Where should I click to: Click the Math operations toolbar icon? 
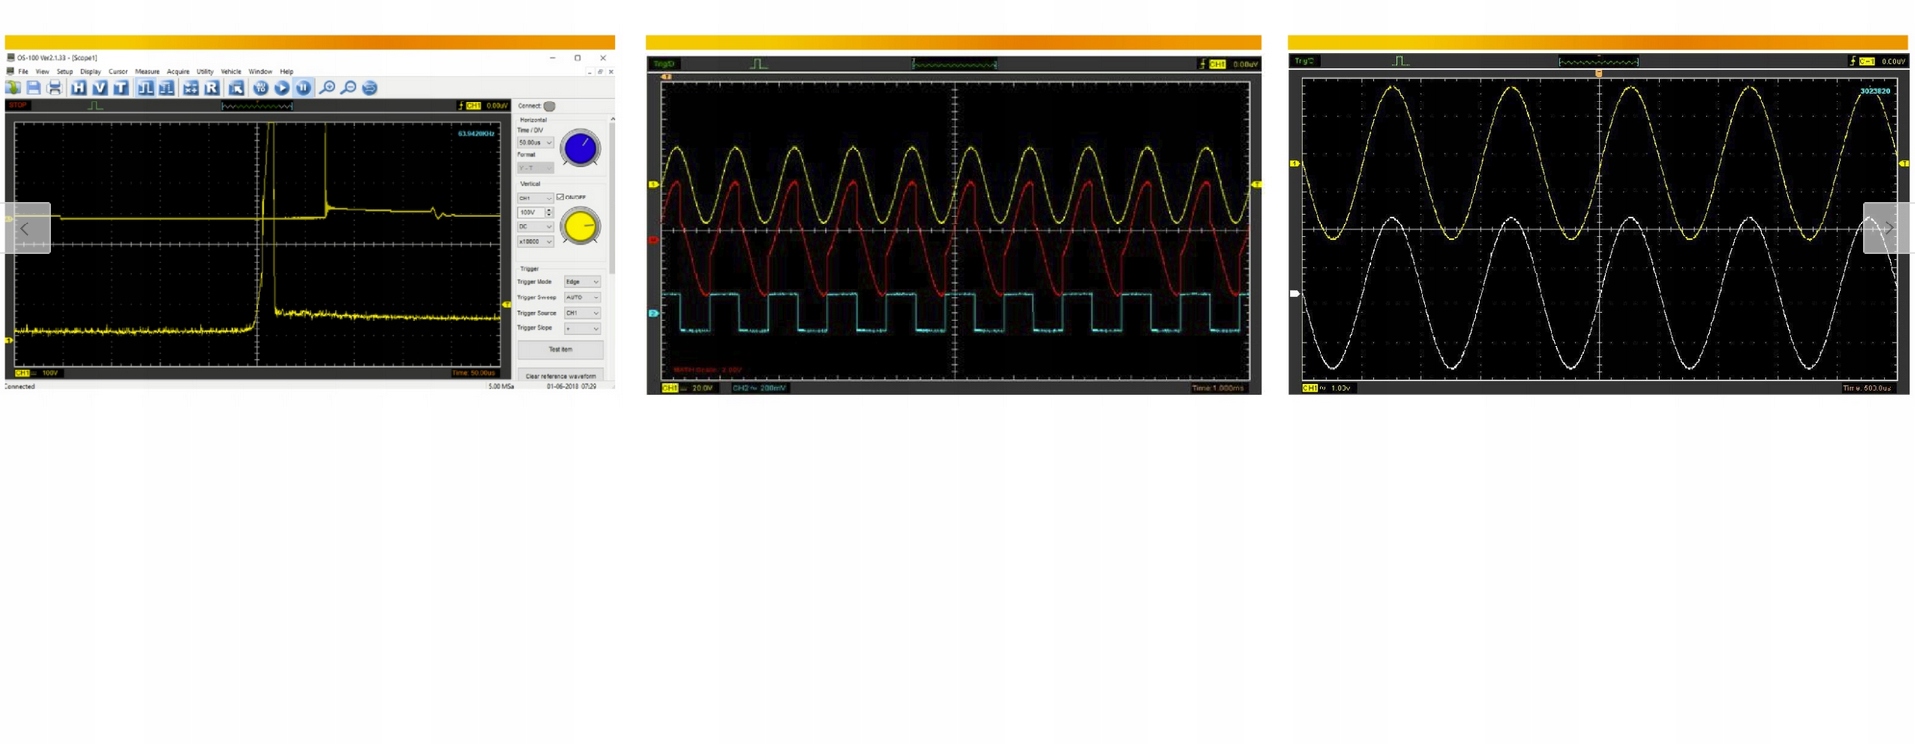(190, 88)
